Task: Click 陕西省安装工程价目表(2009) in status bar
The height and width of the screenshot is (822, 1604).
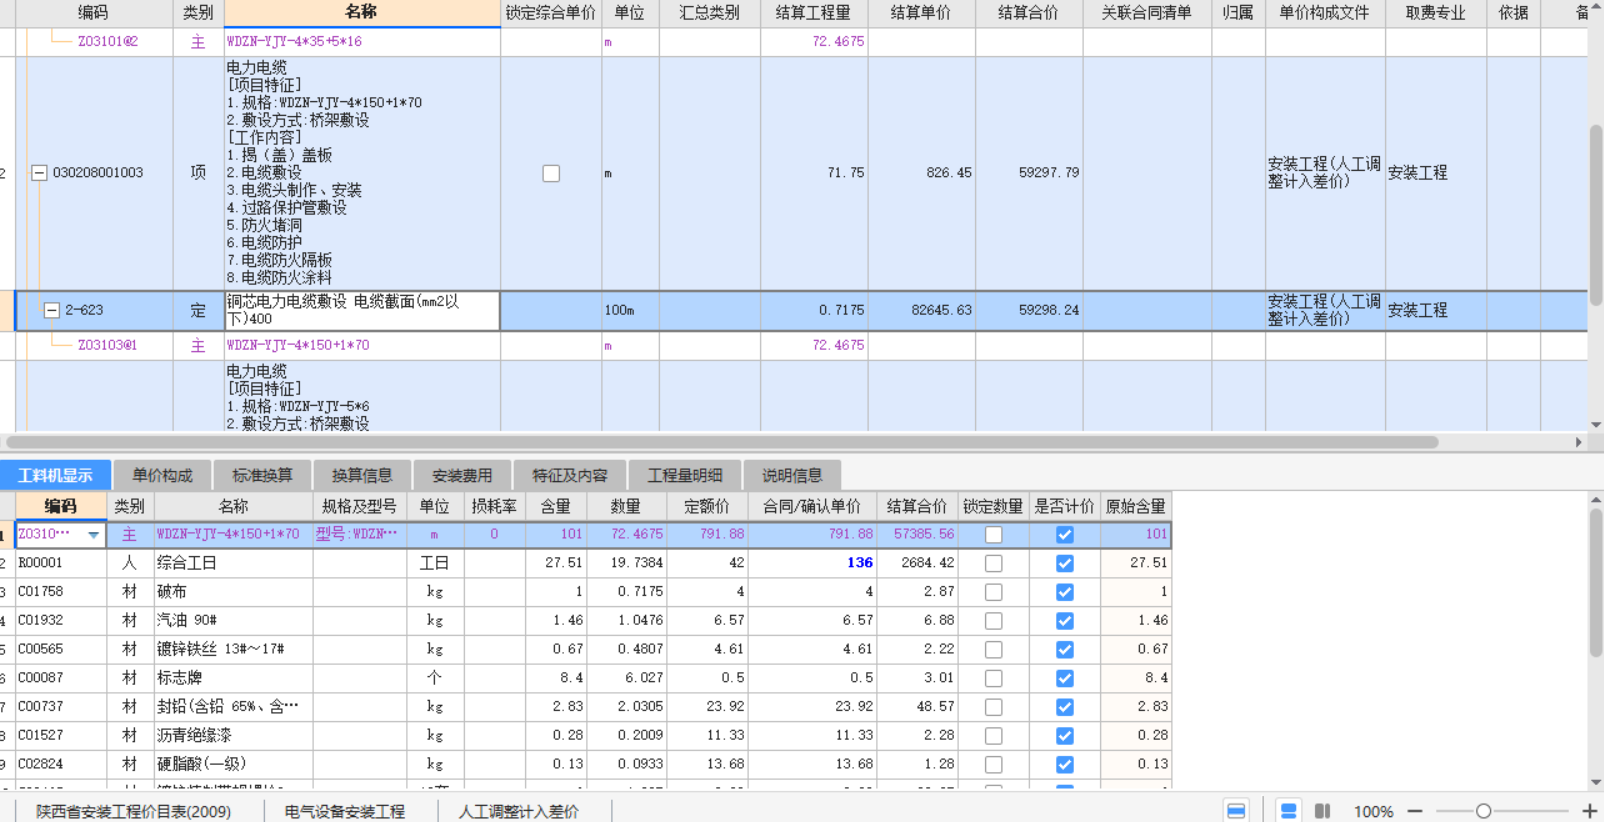Action: coord(134,811)
